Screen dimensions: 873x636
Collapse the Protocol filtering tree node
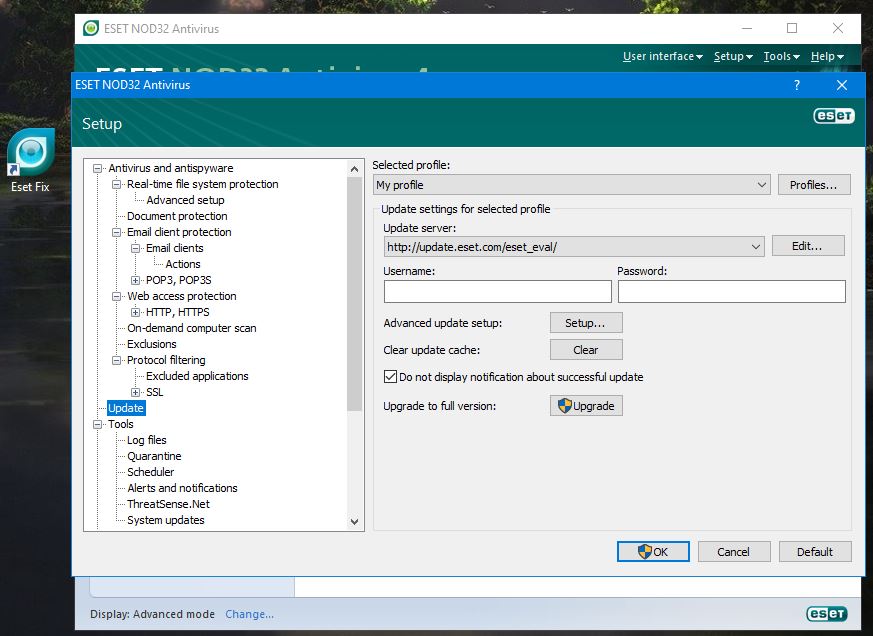pos(116,360)
